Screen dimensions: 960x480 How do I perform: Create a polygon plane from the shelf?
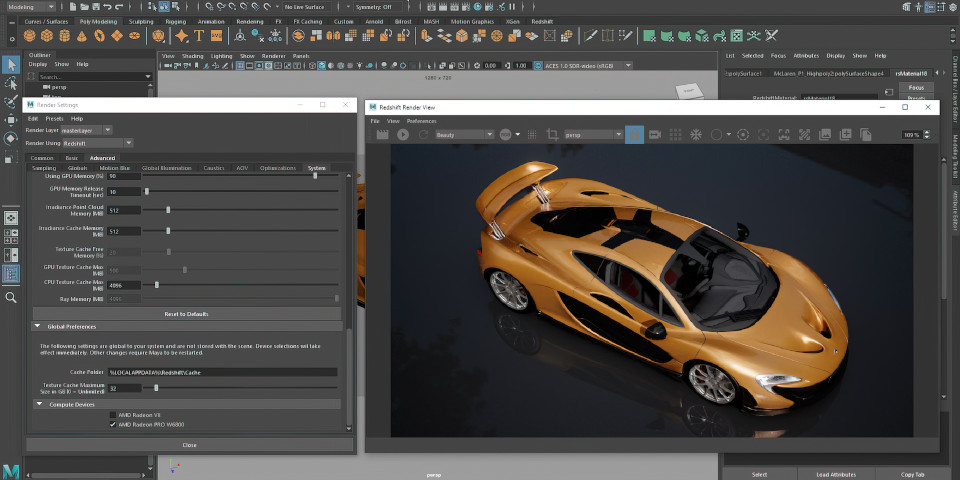[x=116, y=36]
